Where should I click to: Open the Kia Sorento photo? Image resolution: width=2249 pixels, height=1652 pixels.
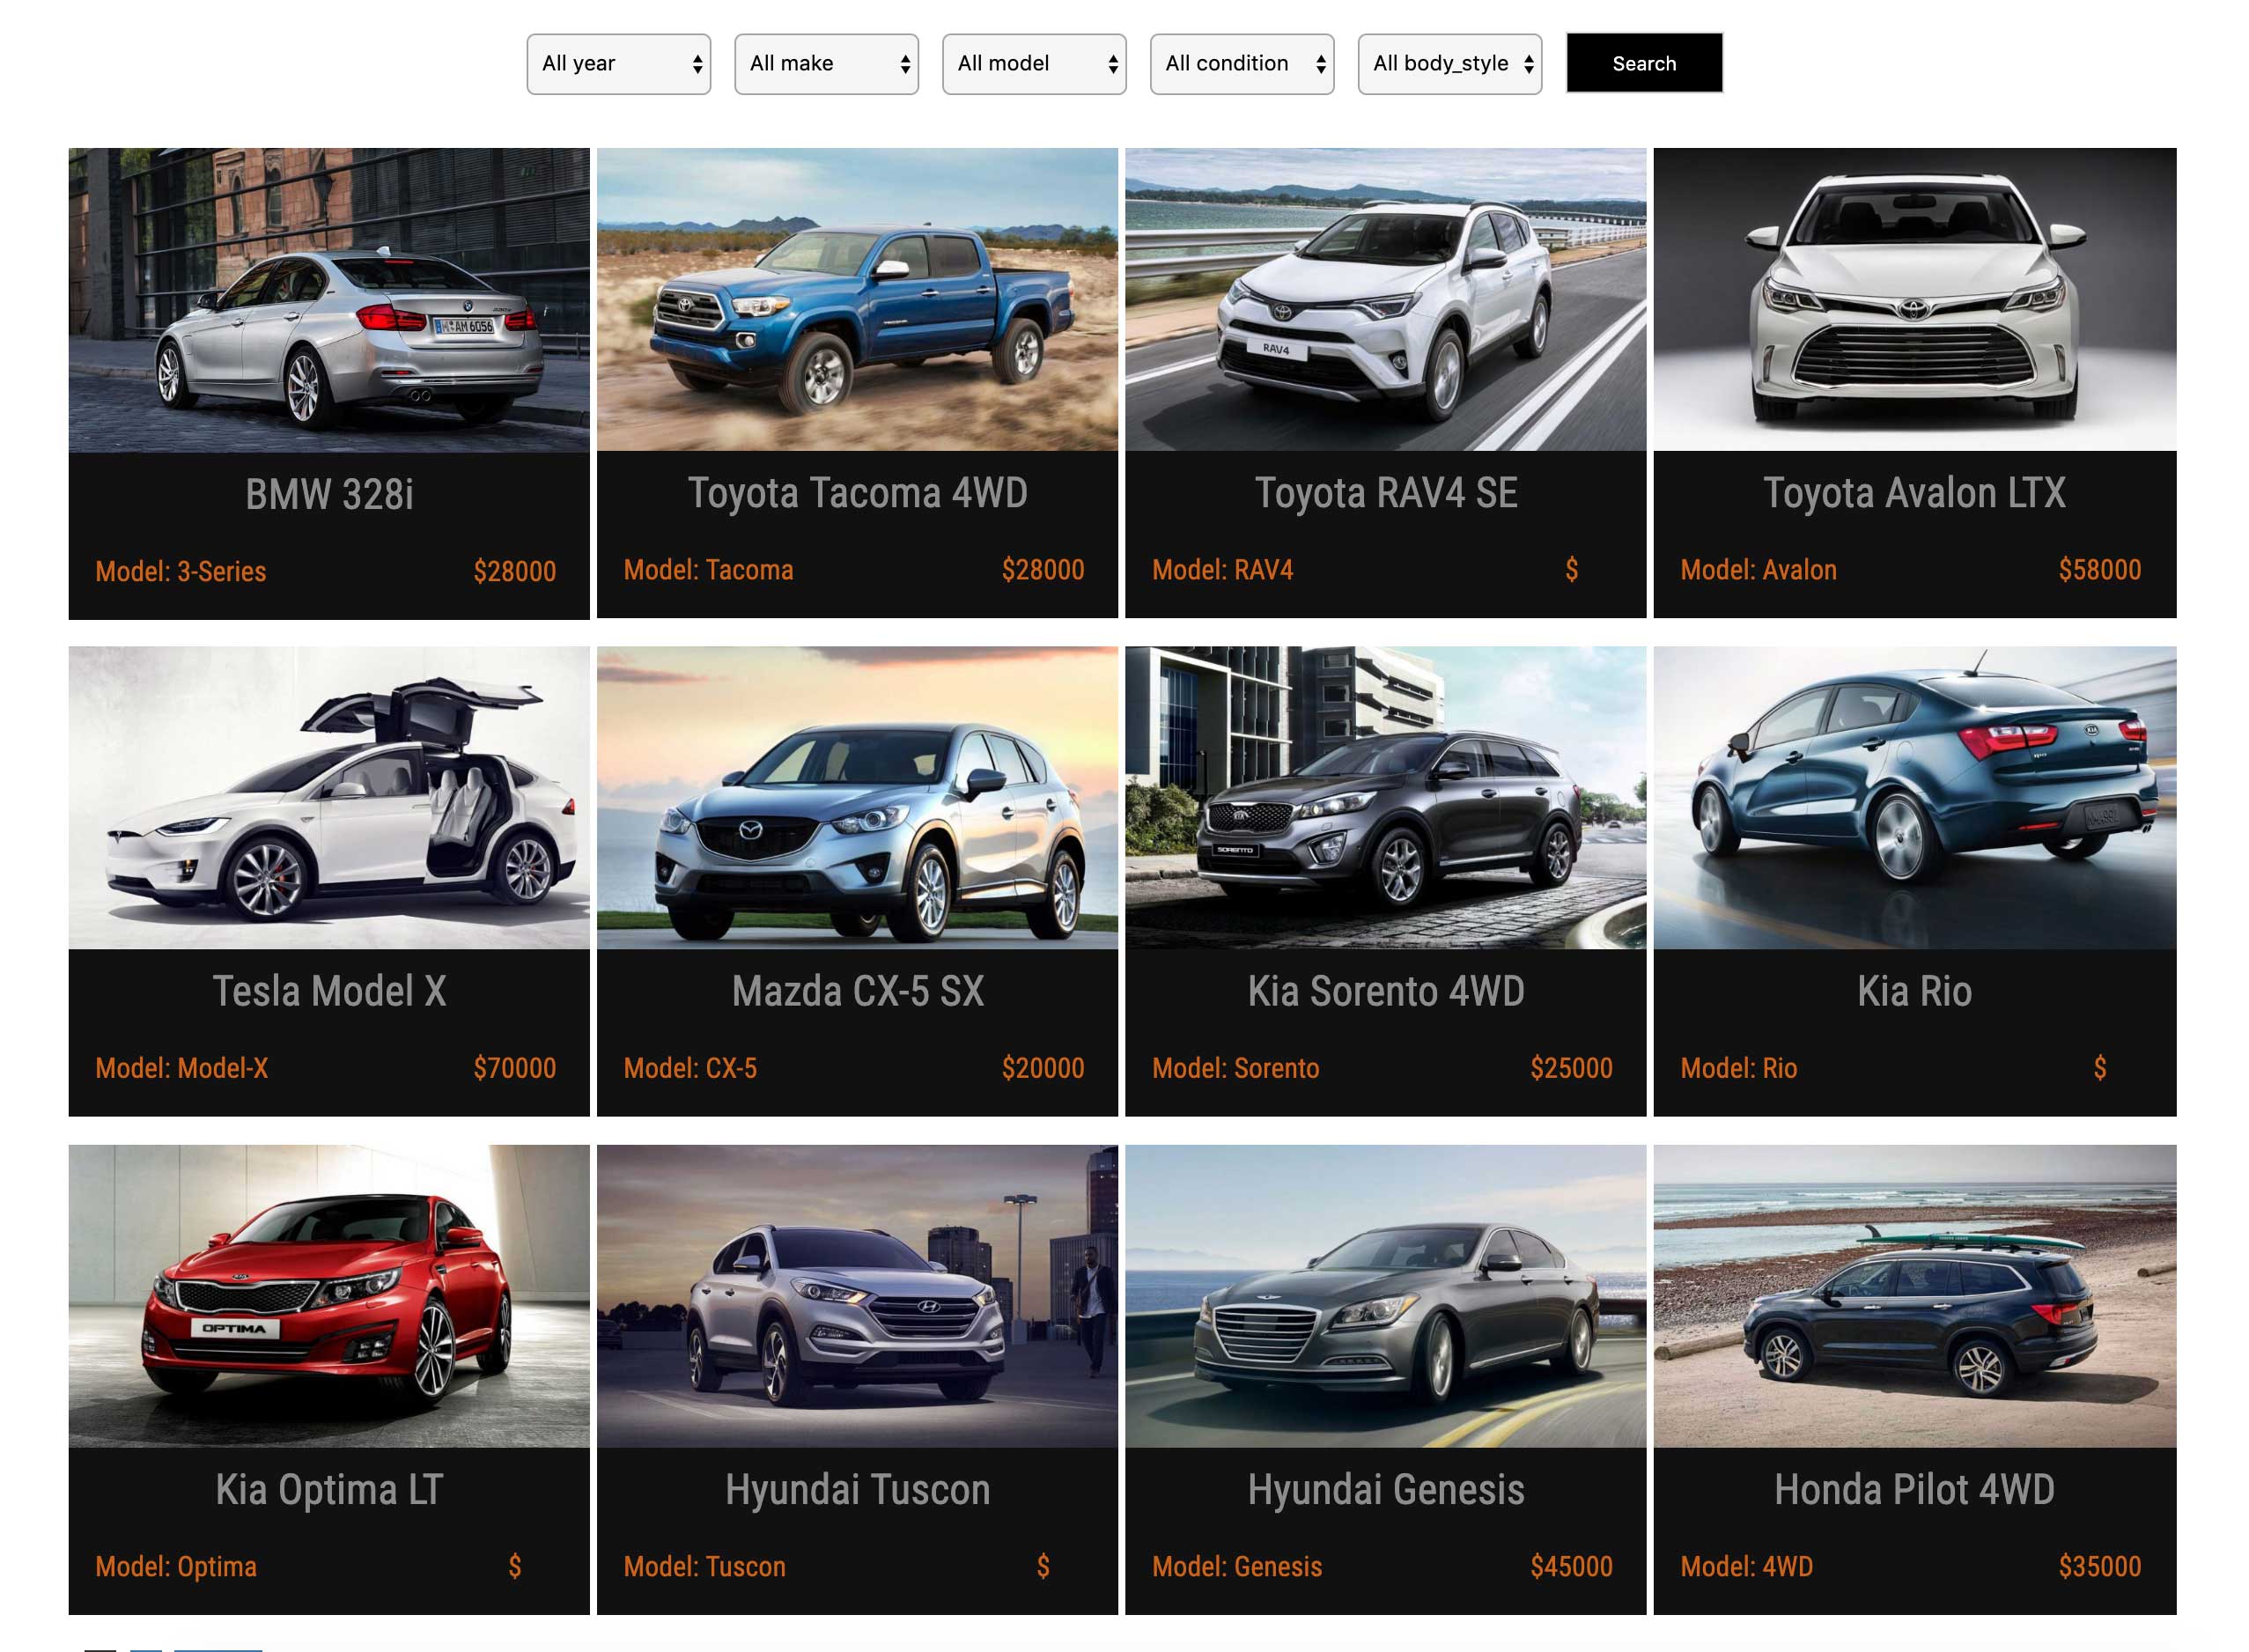(1385, 797)
